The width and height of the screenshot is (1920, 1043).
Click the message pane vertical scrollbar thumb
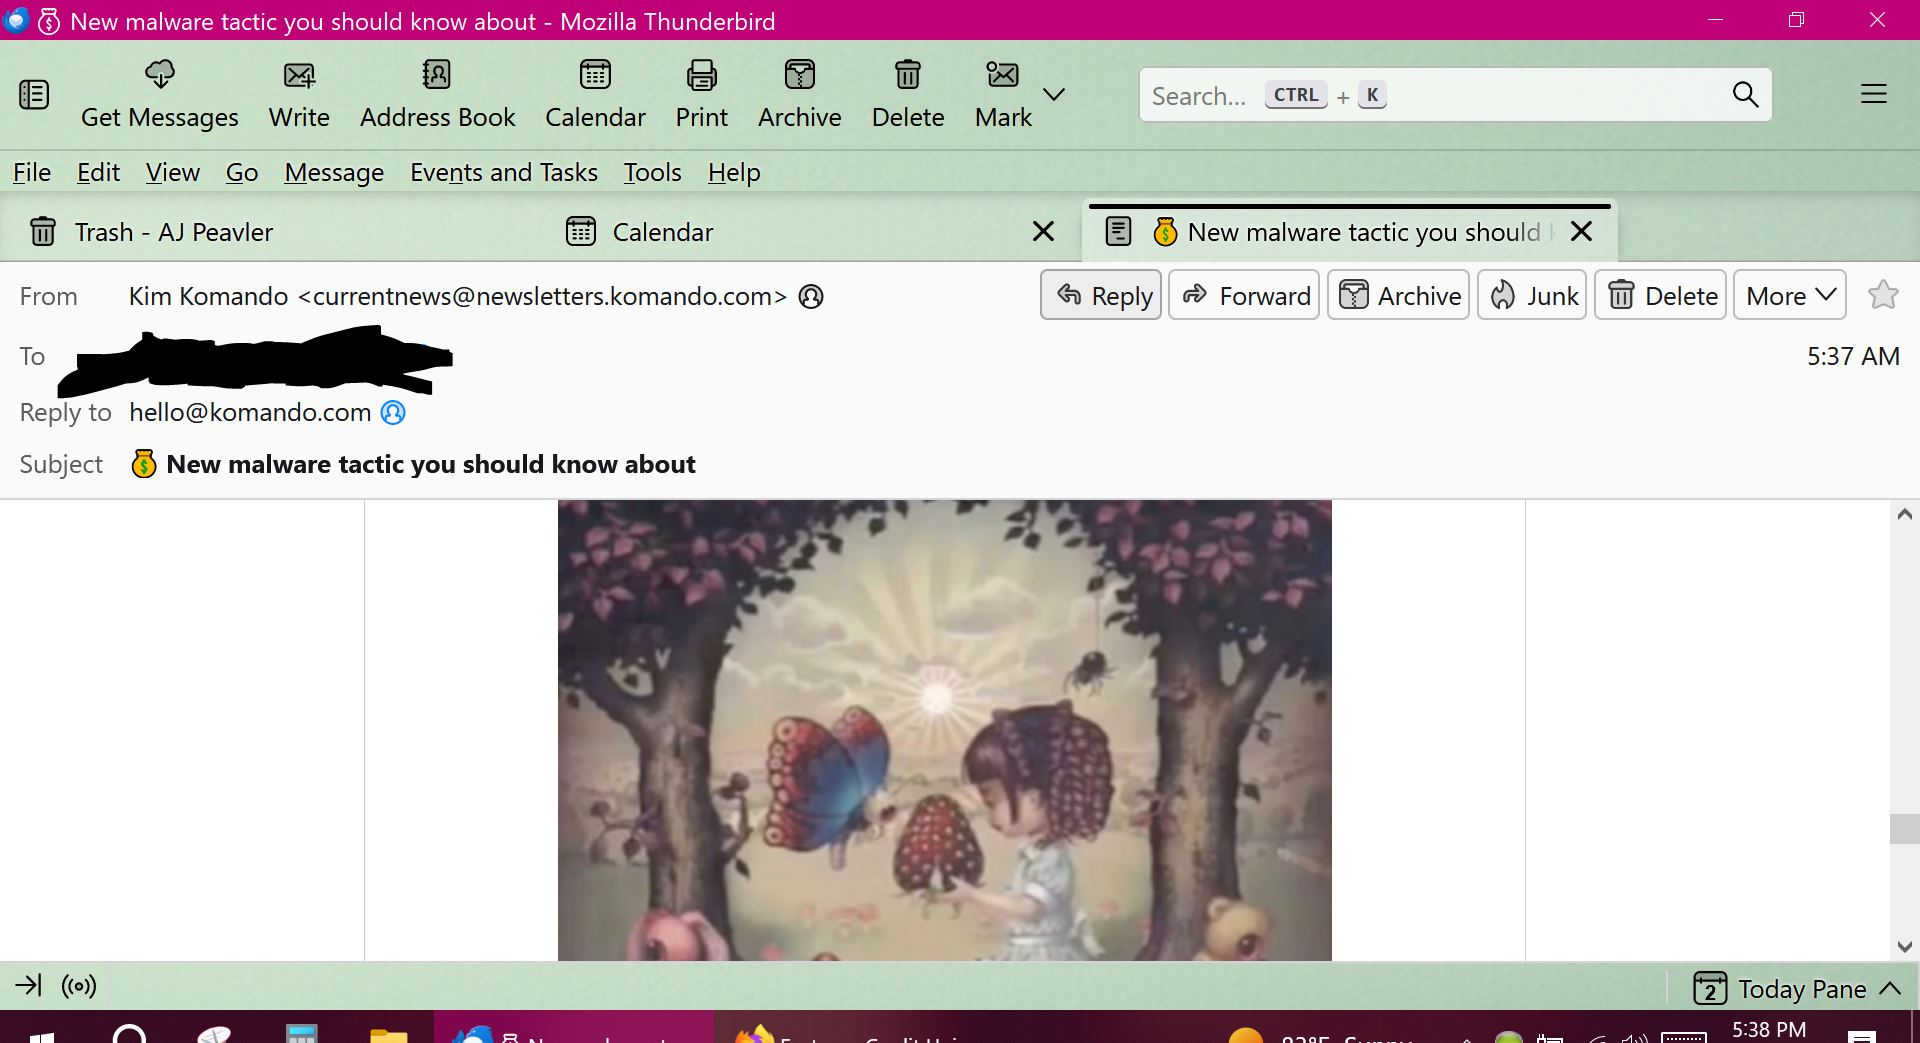tap(1904, 829)
